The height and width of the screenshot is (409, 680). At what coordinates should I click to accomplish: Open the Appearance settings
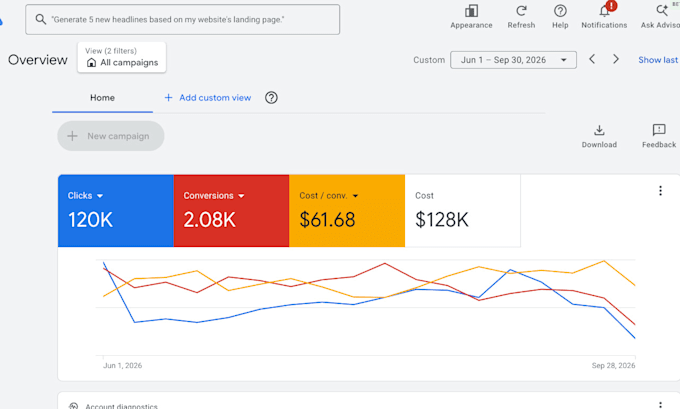click(471, 16)
